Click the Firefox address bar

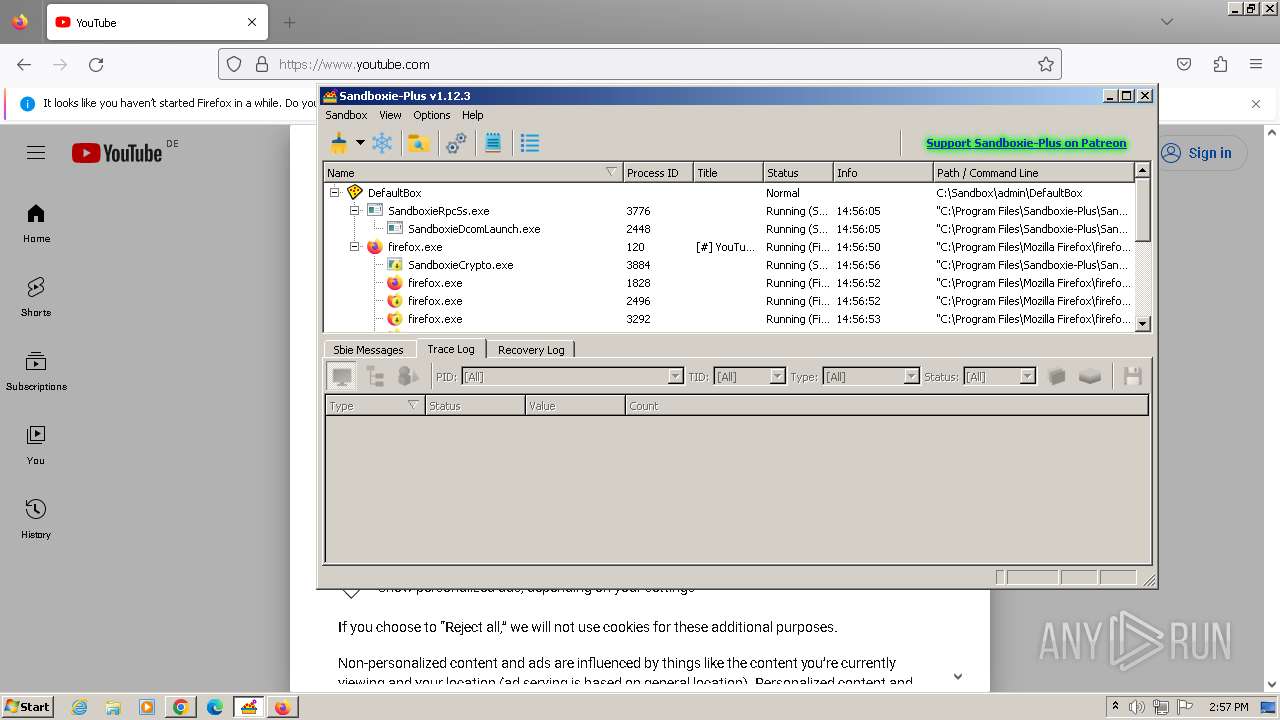[x=640, y=64]
